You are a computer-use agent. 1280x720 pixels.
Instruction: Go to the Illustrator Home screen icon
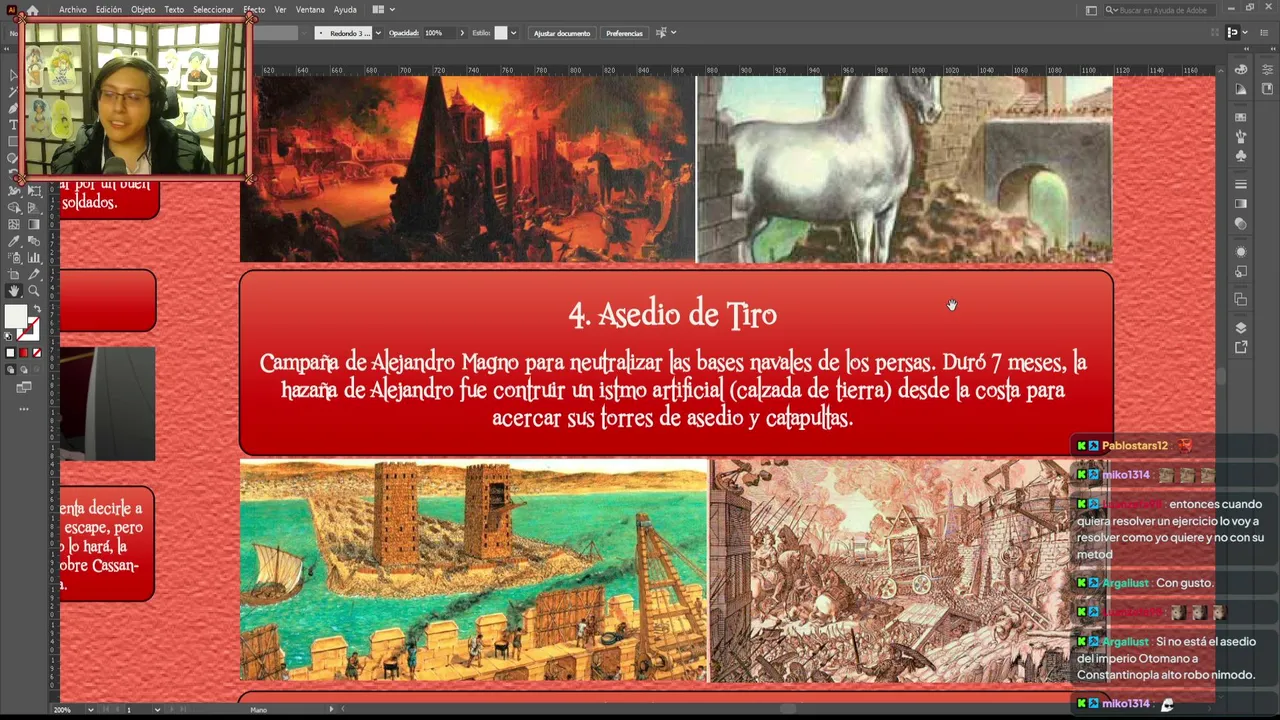point(32,10)
